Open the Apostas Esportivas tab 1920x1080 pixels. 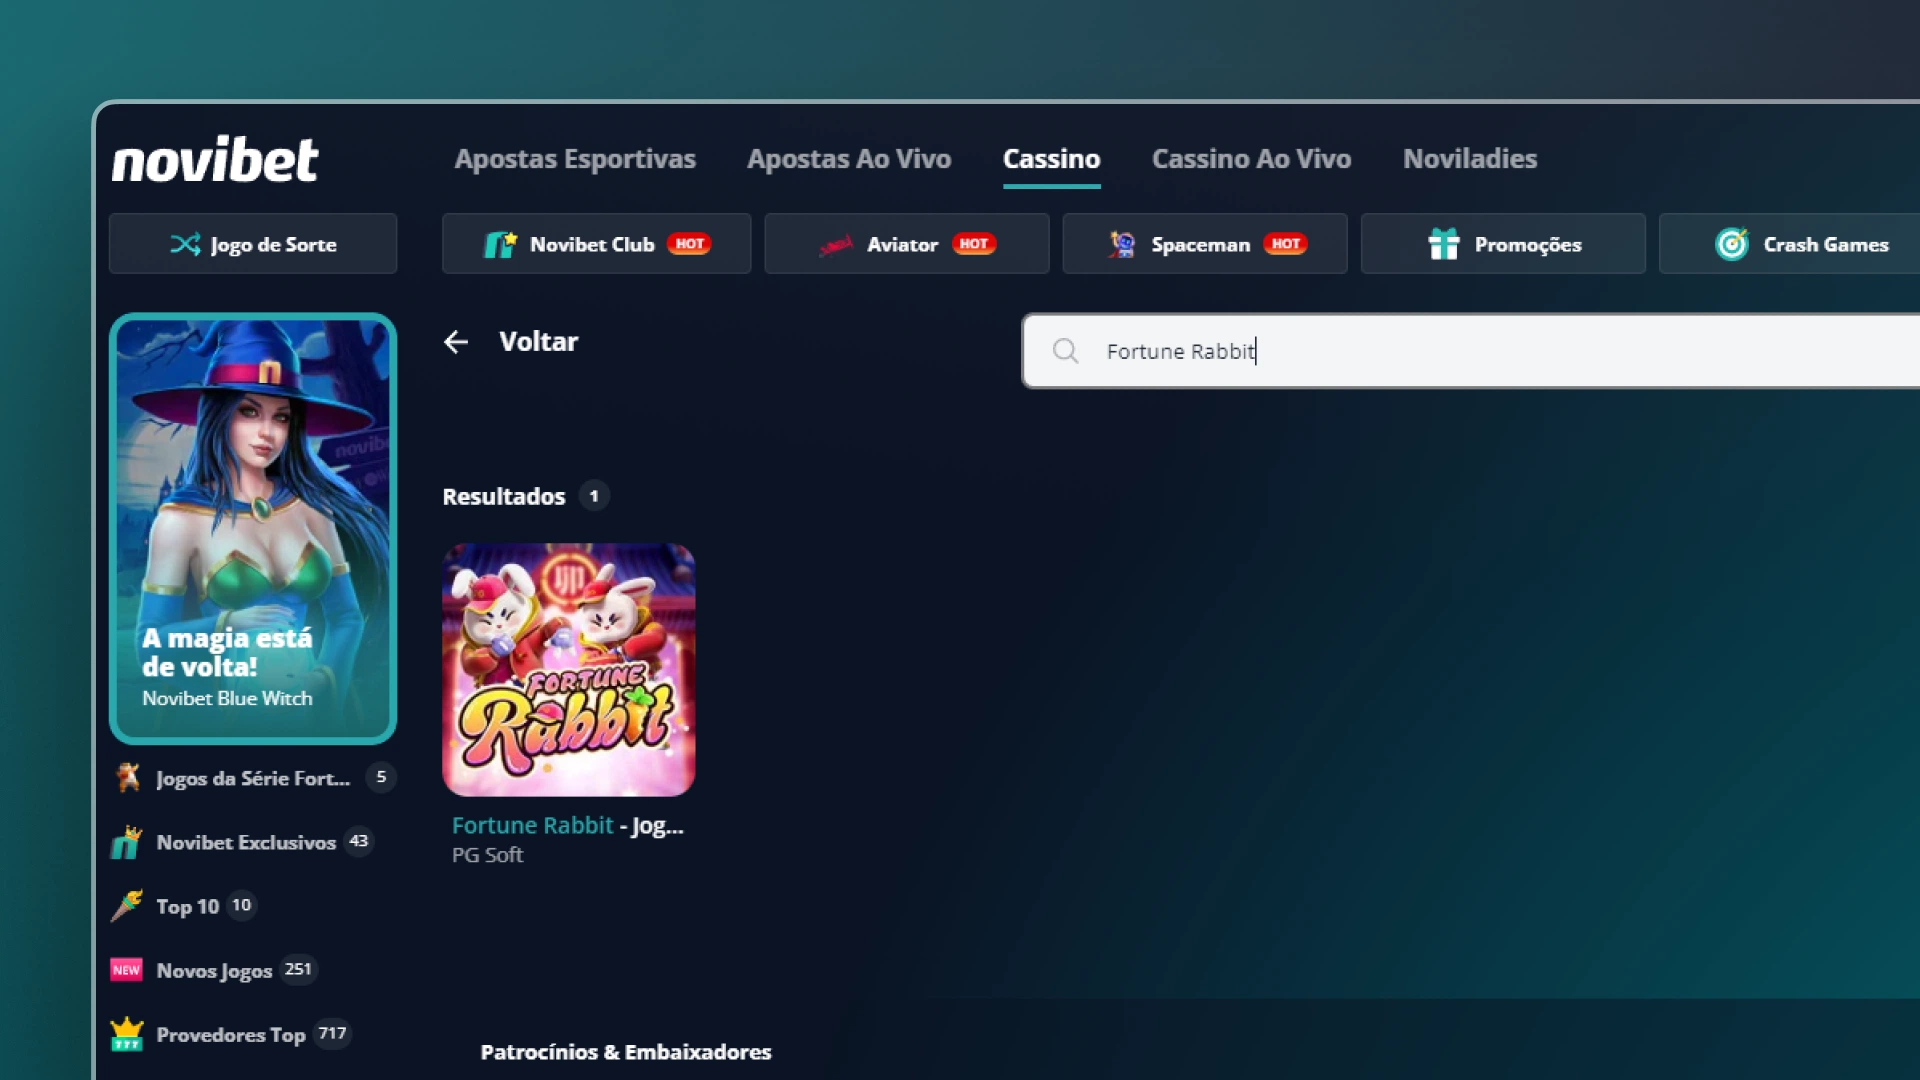575,159
